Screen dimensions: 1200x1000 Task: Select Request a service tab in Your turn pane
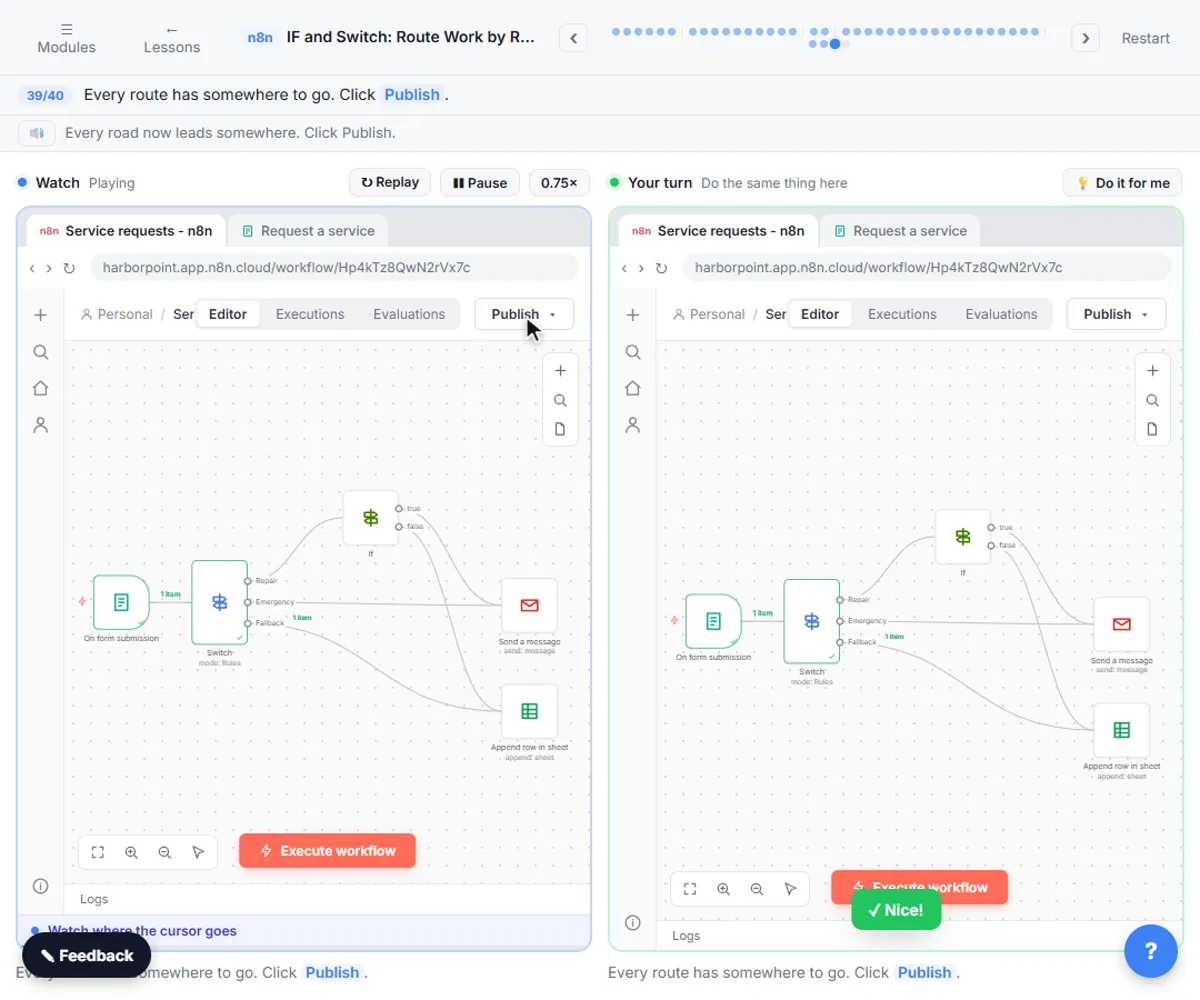pos(900,230)
